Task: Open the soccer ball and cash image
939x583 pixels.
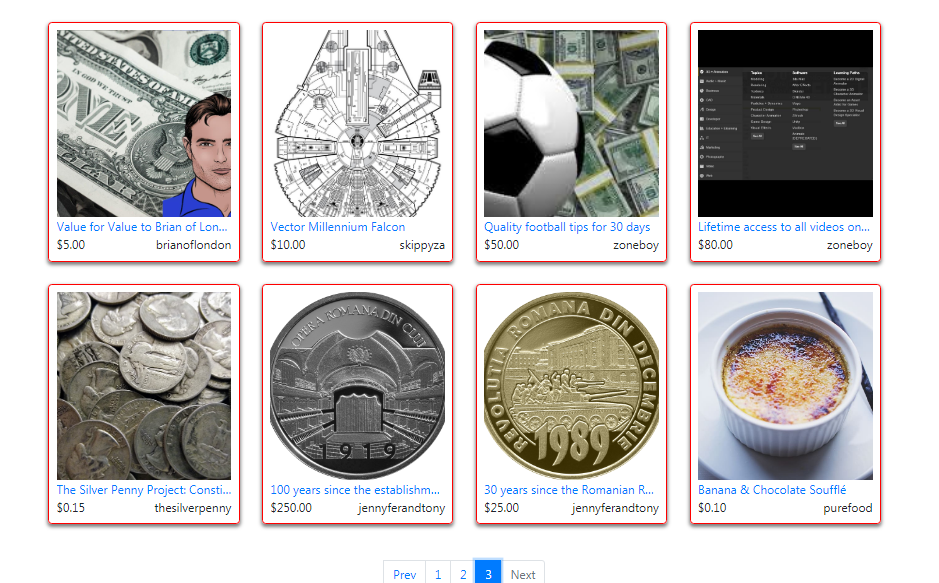Action: (571, 123)
